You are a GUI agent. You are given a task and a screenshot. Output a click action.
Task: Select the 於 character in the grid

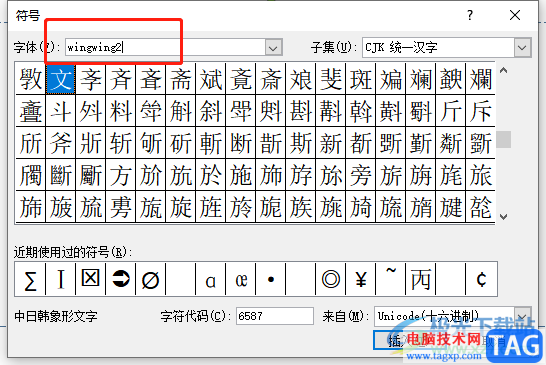click(211, 175)
